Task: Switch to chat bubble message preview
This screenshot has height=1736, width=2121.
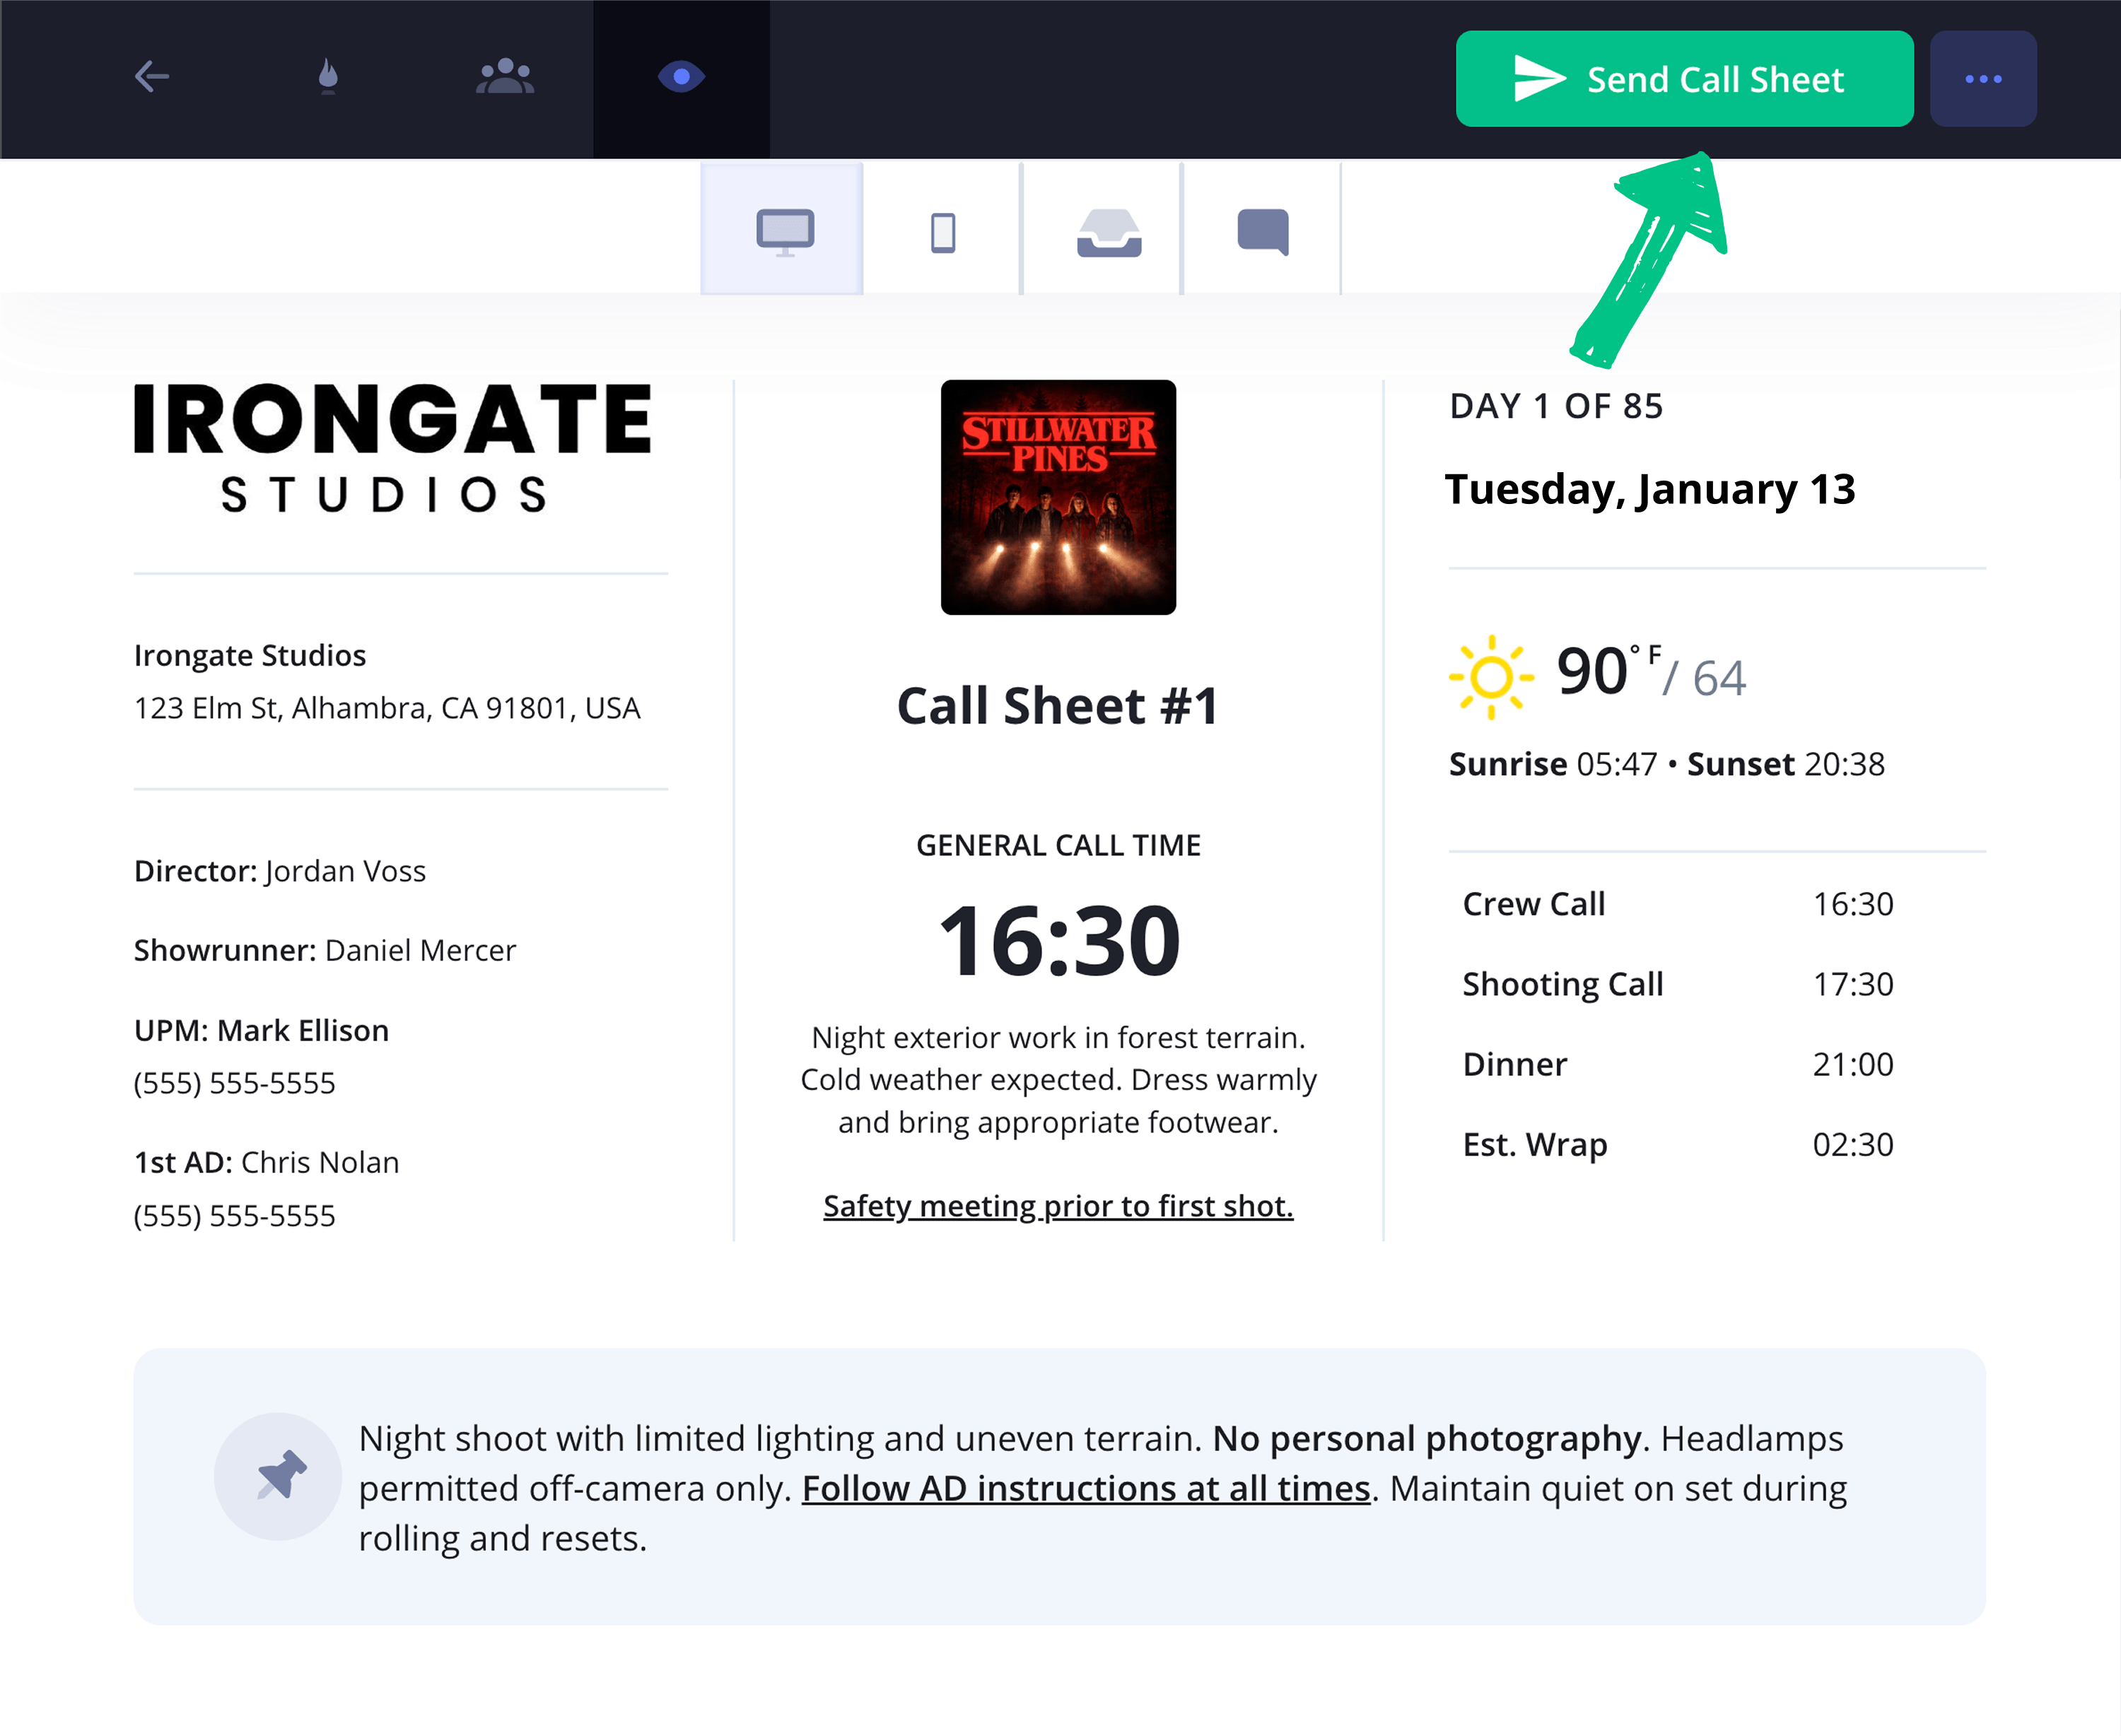Action: pyautogui.click(x=1263, y=233)
